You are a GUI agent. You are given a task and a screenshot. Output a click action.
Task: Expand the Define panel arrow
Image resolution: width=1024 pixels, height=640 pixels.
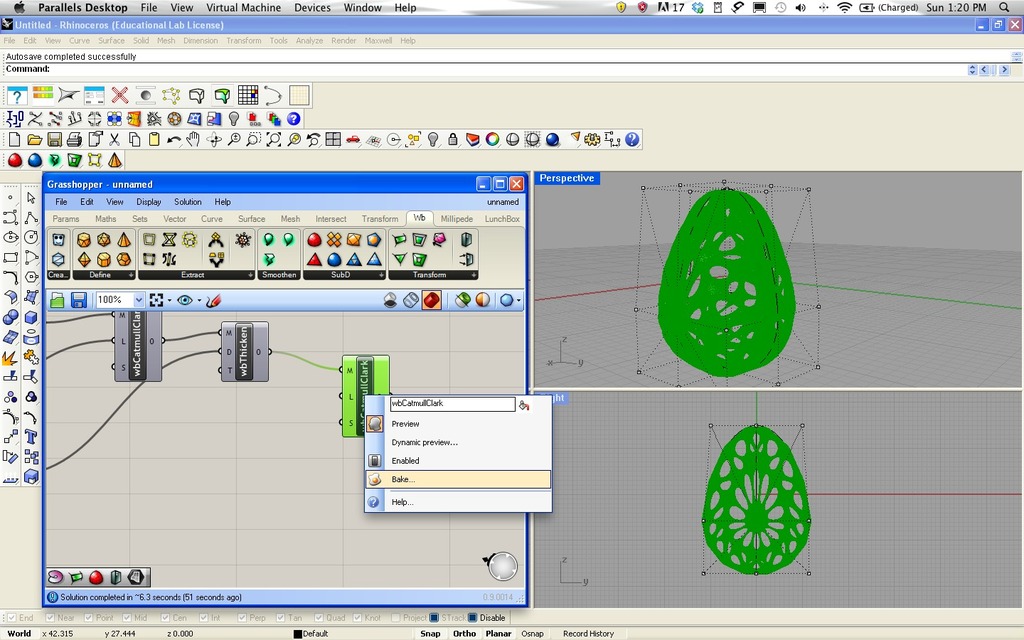(x=131, y=275)
